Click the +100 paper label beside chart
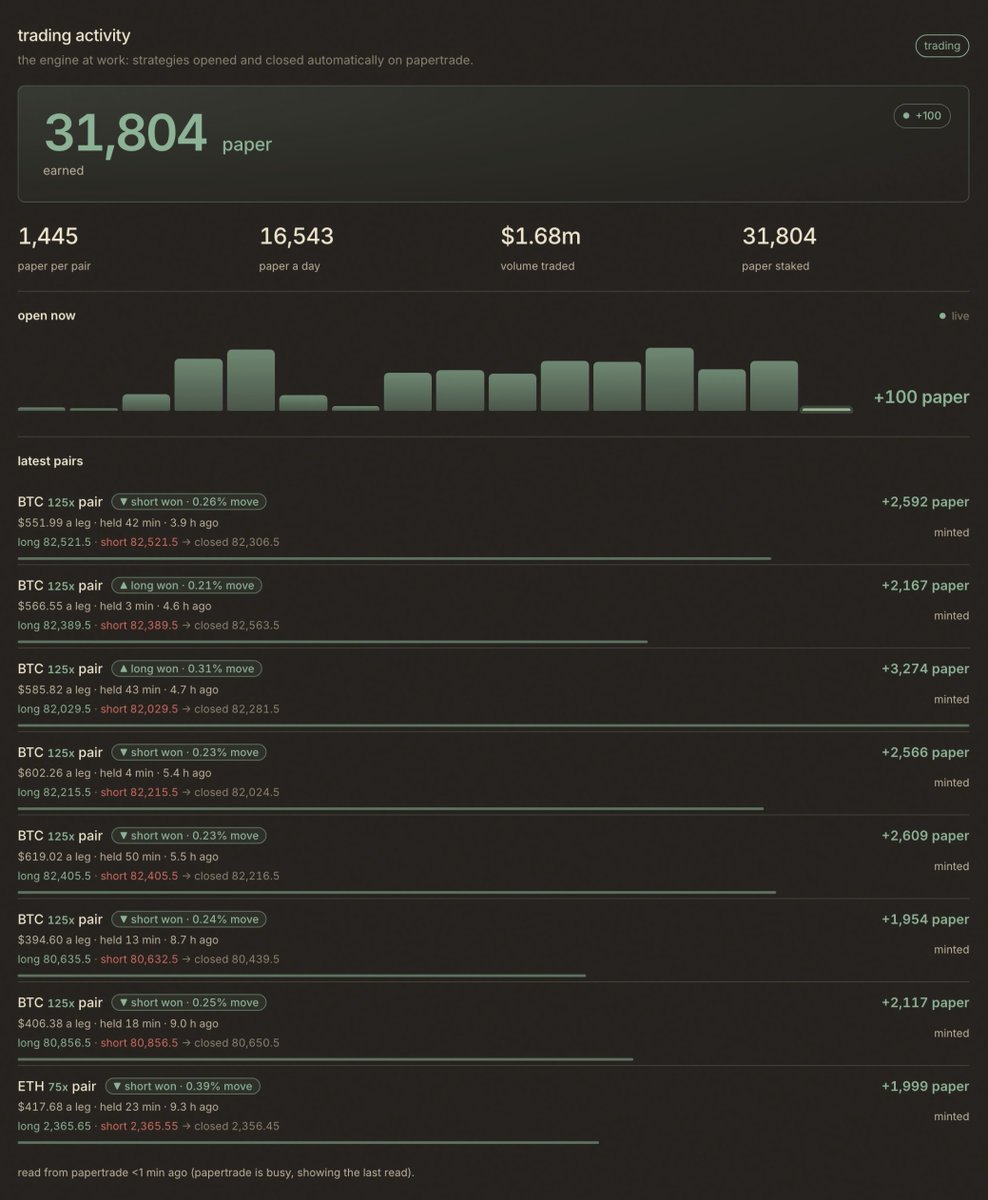Viewport: 988px width, 1200px height. point(921,397)
